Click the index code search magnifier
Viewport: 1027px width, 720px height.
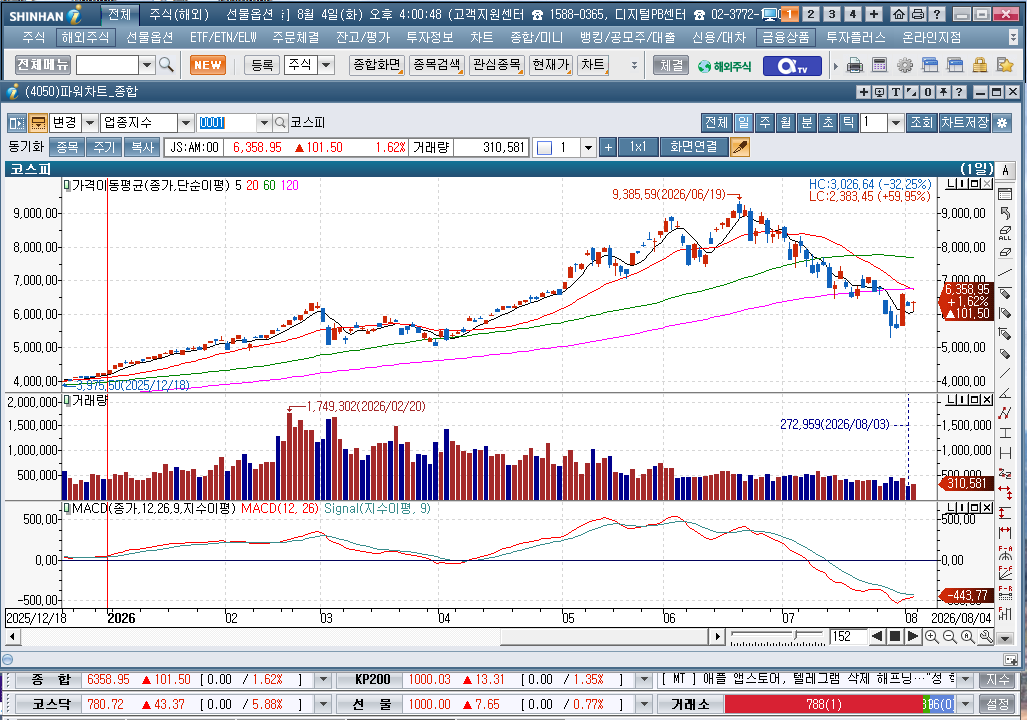tap(280, 123)
